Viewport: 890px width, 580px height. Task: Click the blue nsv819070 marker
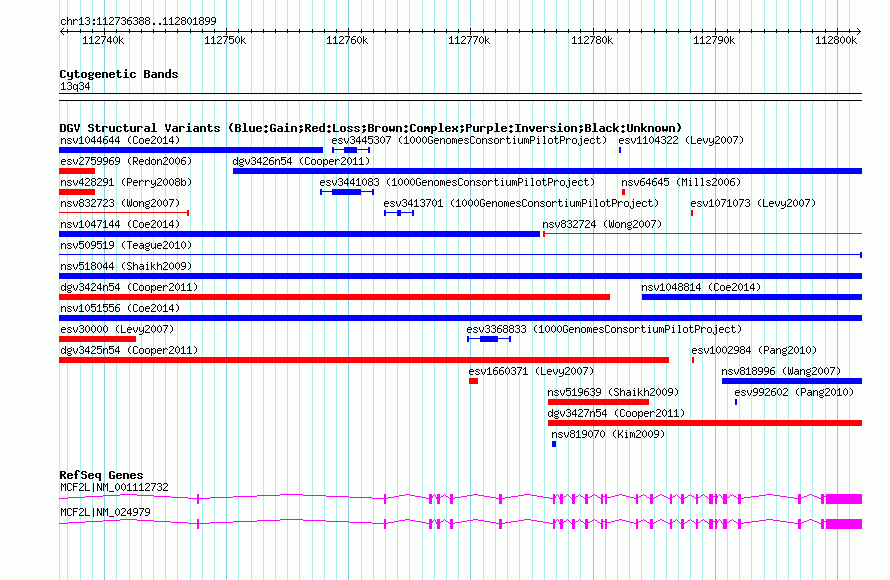[x=554, y=444]
